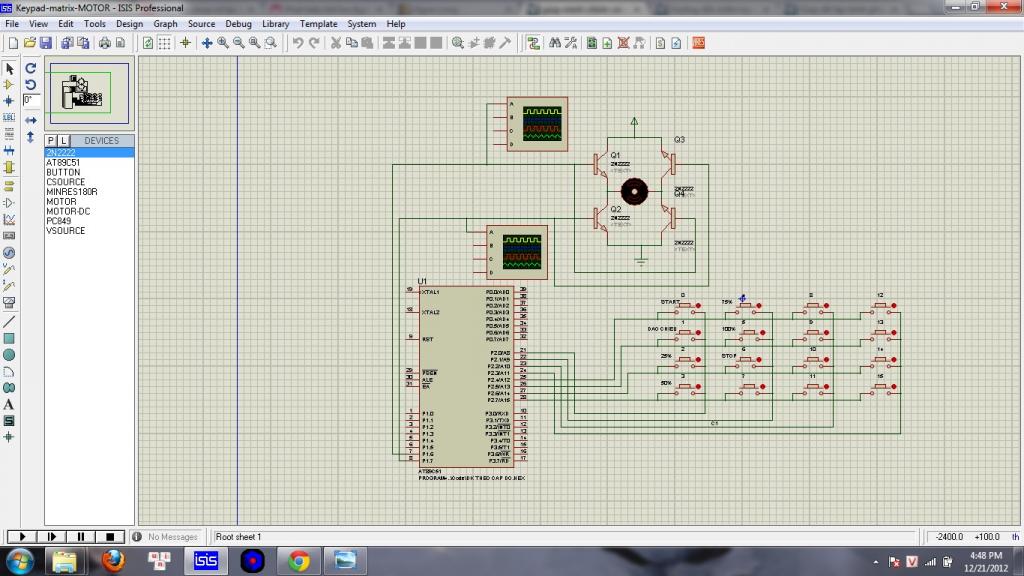Click the Zoom In magnifier icon
This screenshot has width=1024, height=576.
(223, 43)
